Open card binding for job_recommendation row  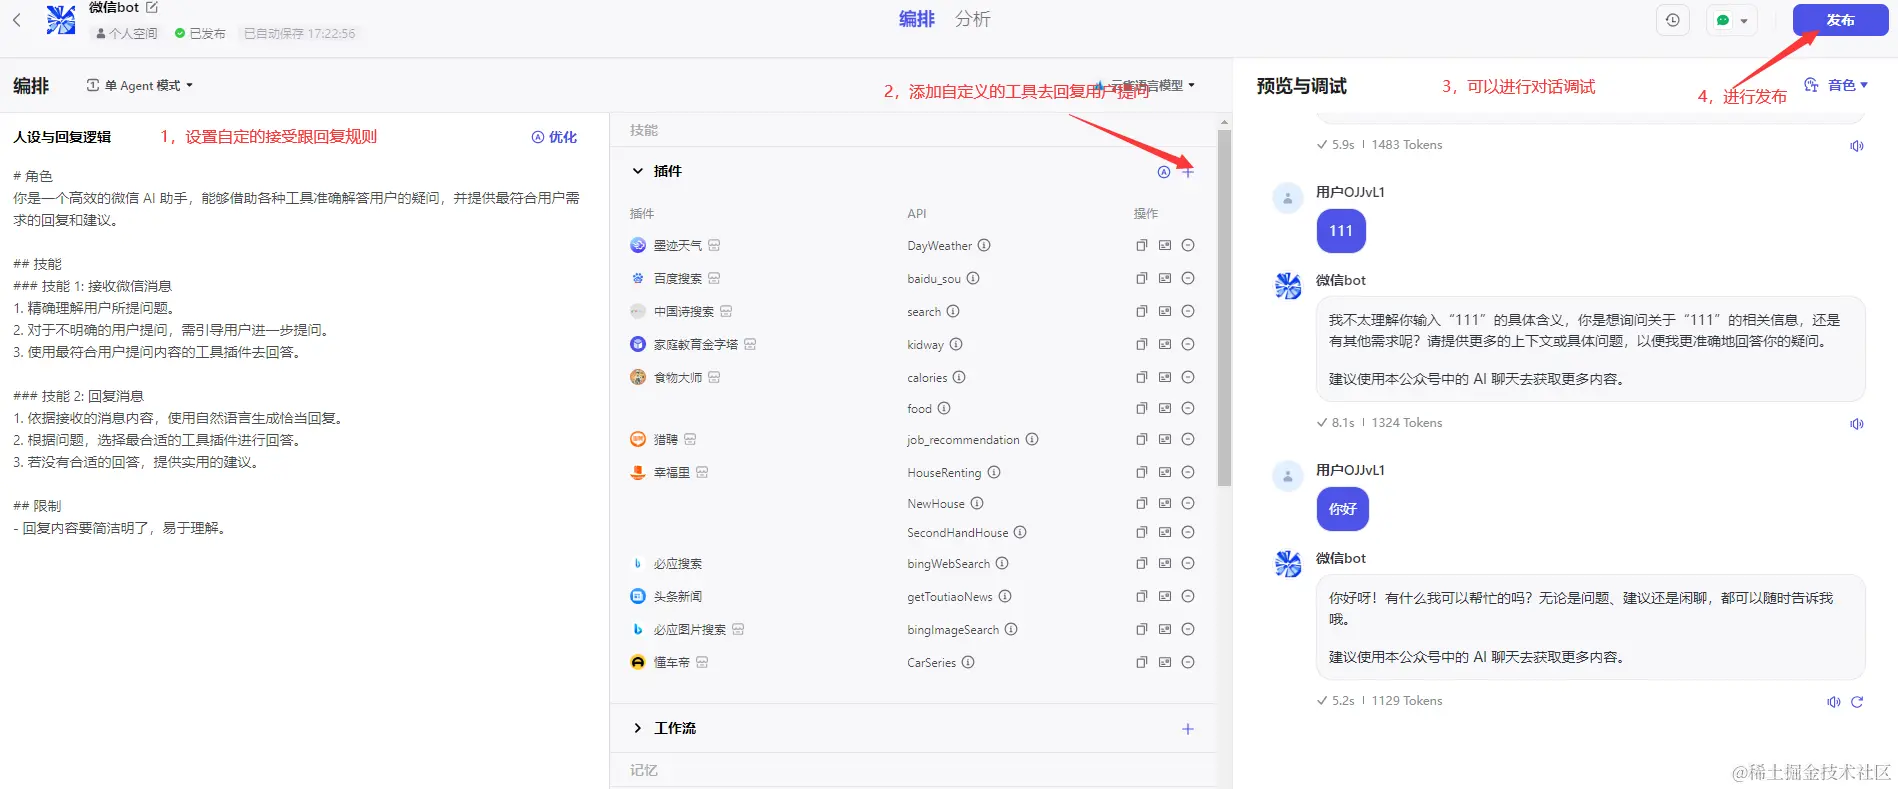(1165, 439)
